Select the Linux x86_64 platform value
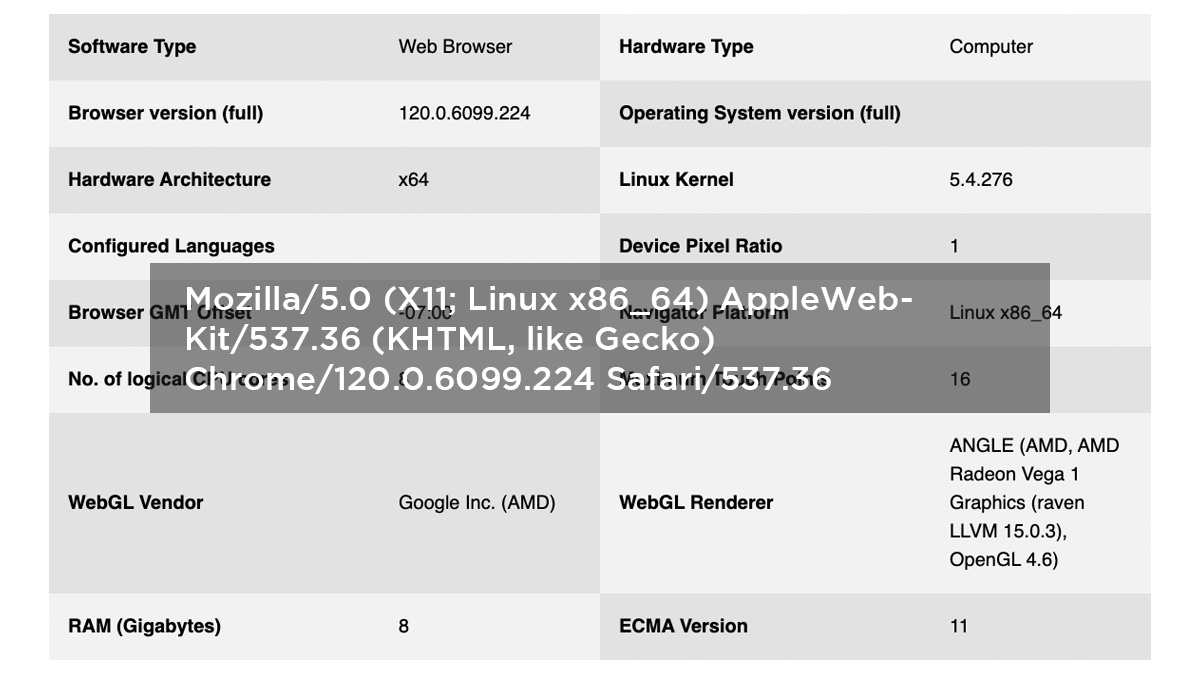Screen dimensions: 1200x675 click(1006, 313)
